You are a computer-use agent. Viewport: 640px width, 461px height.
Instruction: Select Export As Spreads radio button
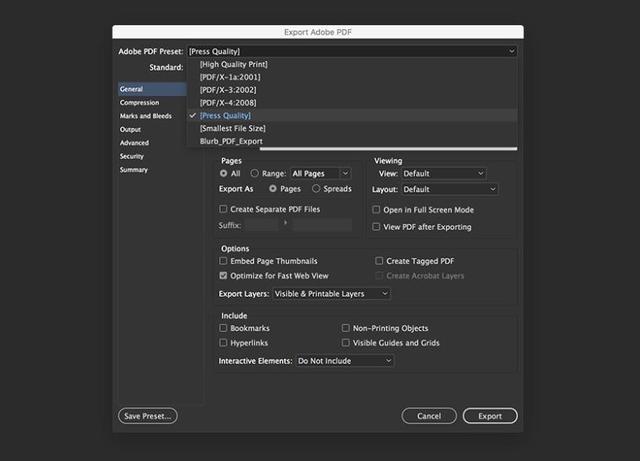316,189
